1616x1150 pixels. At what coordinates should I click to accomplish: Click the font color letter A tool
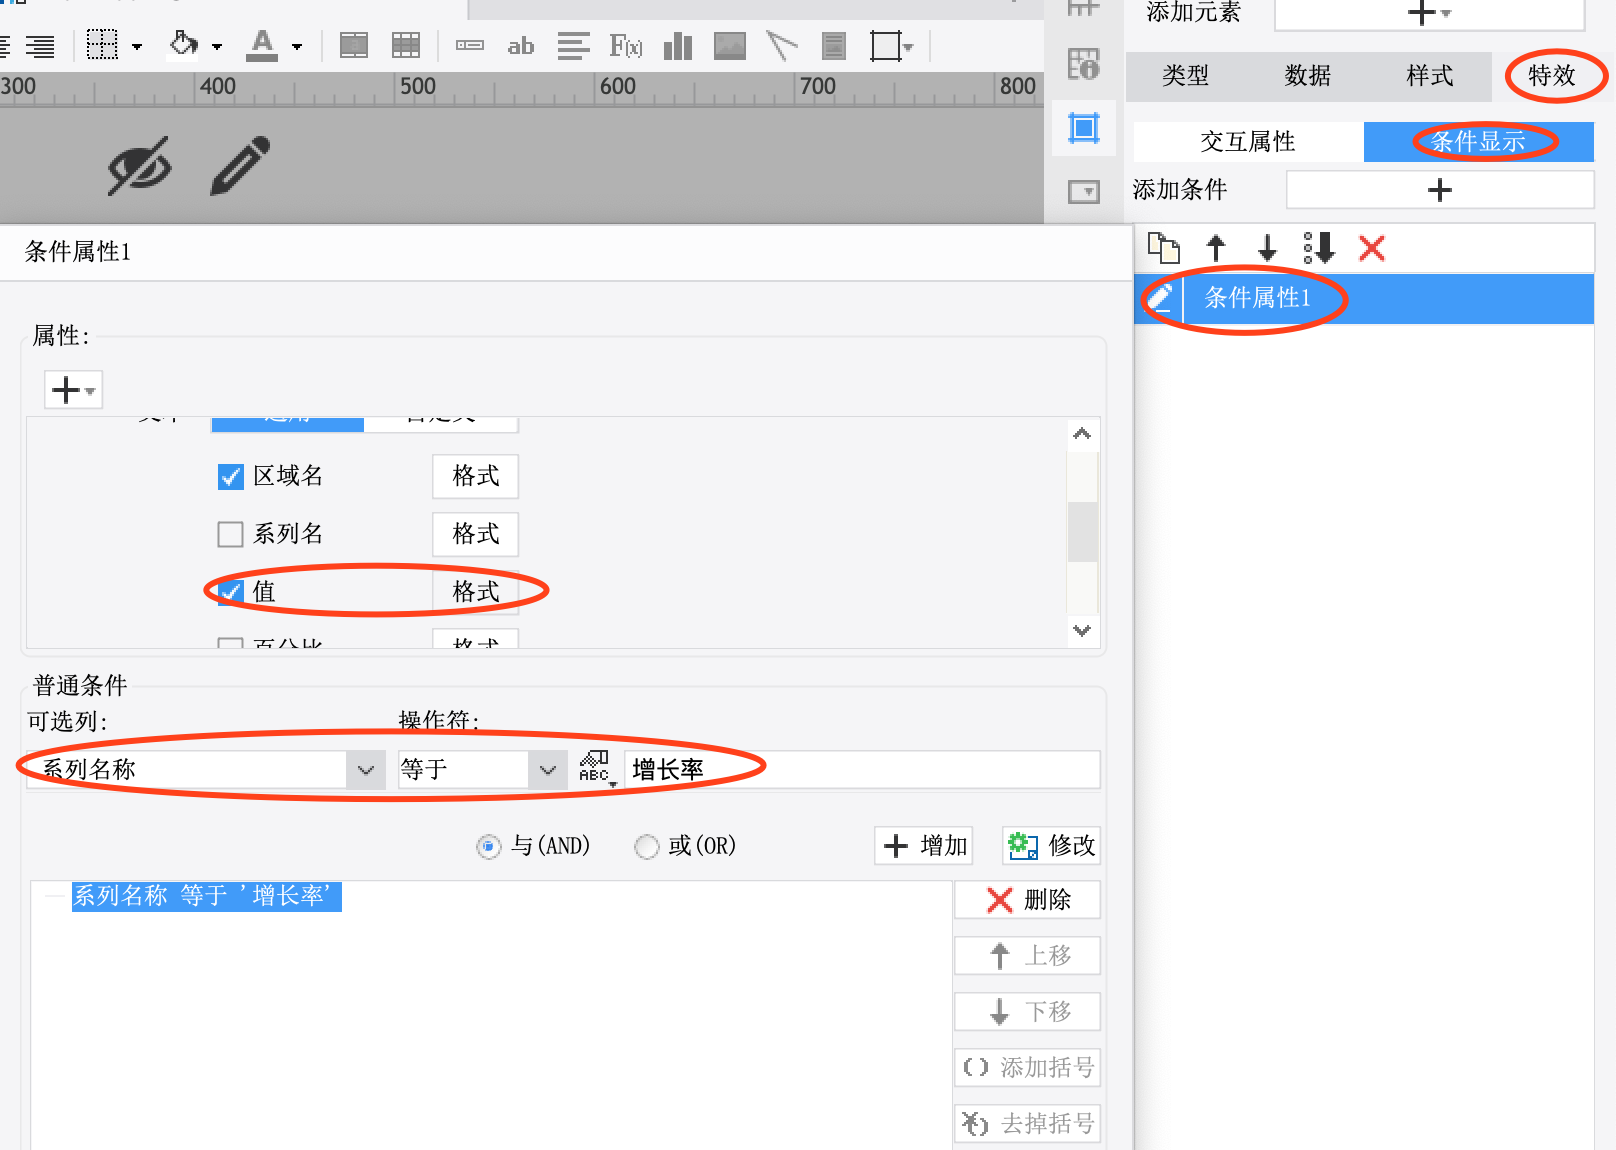pyautogui.click(x=262, y=45)
